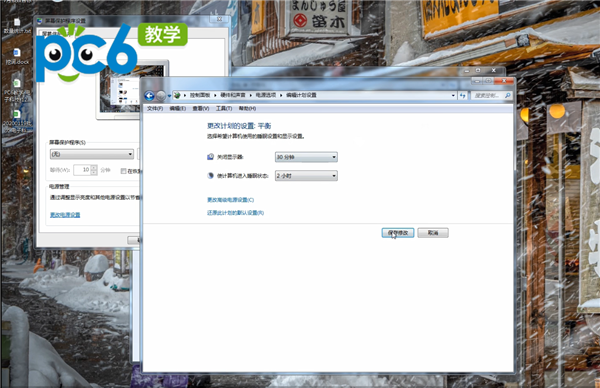Expand the address bar history dropdown arrow

pos(453,95)
